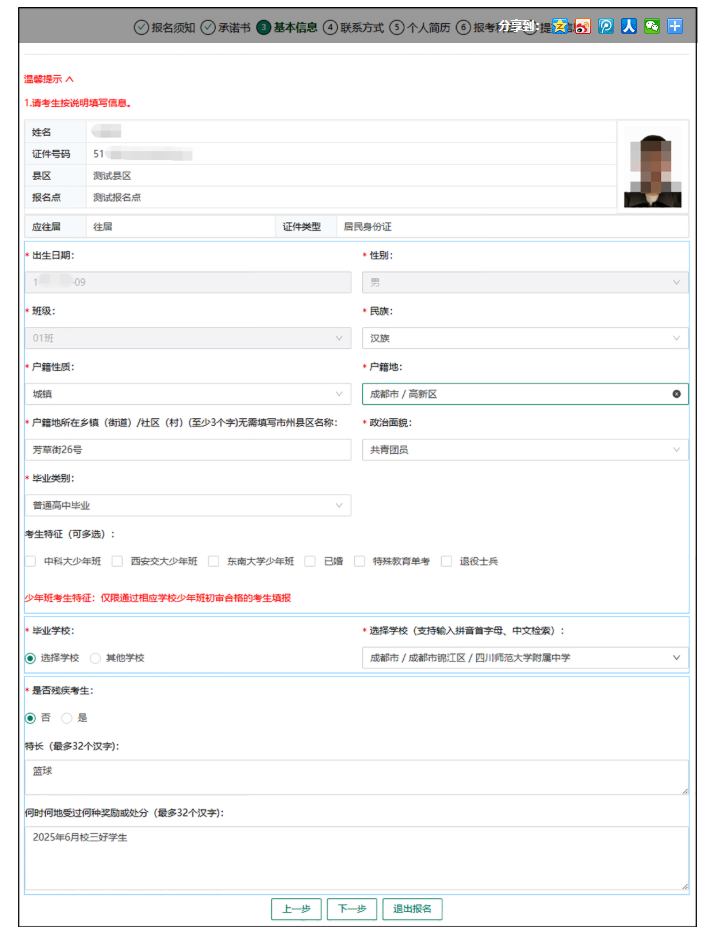Click the applicant photo thumbnail
This screenshot has width=707, height=935.
652,166
